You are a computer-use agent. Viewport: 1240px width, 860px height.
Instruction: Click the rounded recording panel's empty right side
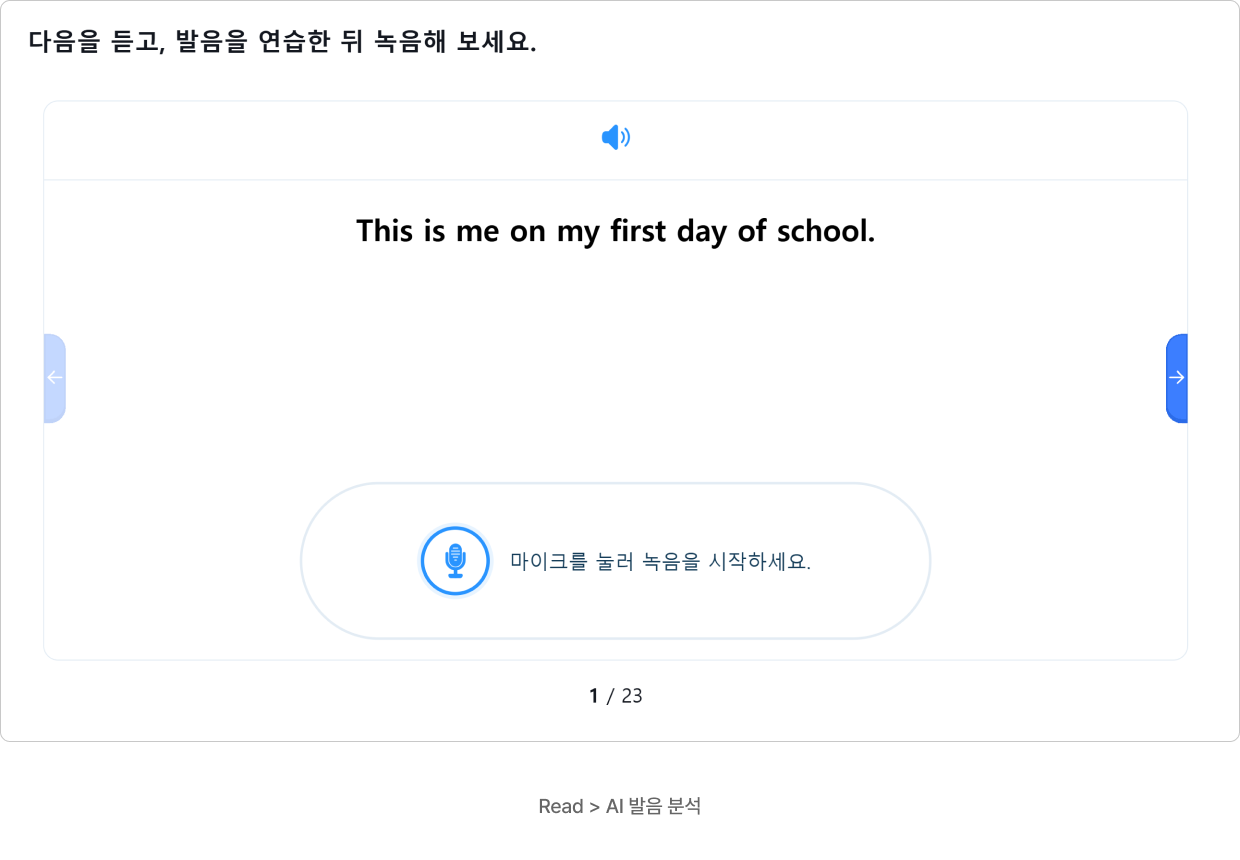(x=870, y=561)
